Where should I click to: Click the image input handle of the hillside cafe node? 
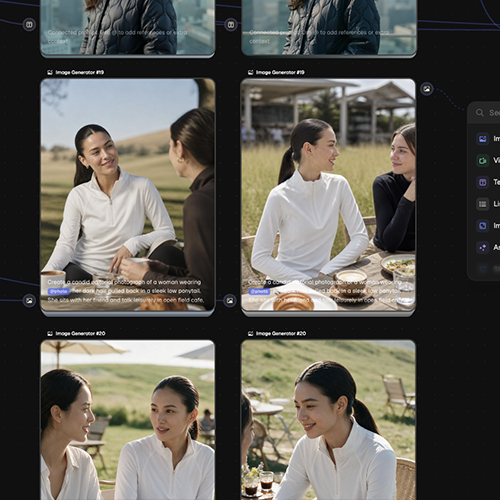click(29, 301)
